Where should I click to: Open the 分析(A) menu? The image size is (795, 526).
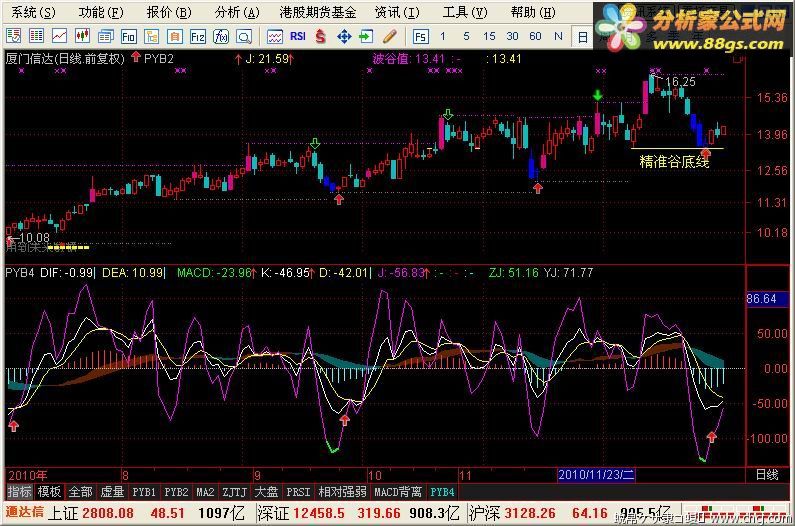(237, 12)
